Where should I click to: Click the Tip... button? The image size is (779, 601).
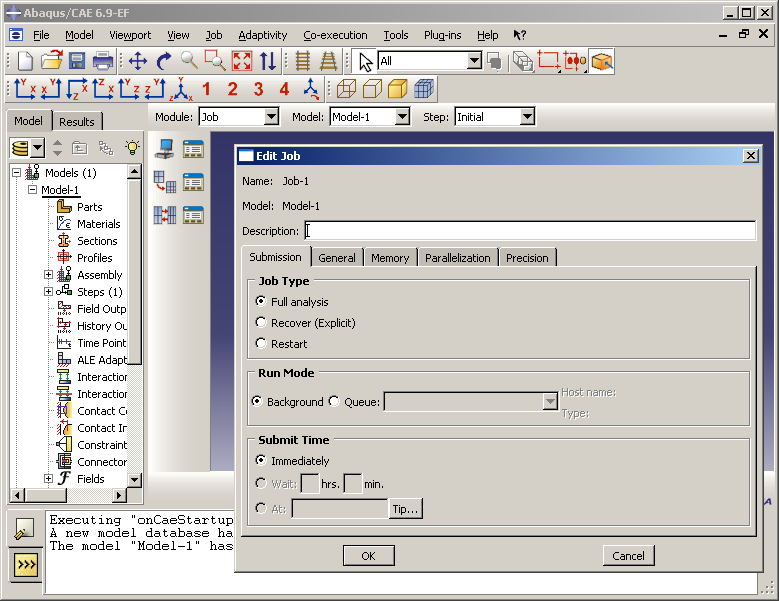[x=405, y=509]
